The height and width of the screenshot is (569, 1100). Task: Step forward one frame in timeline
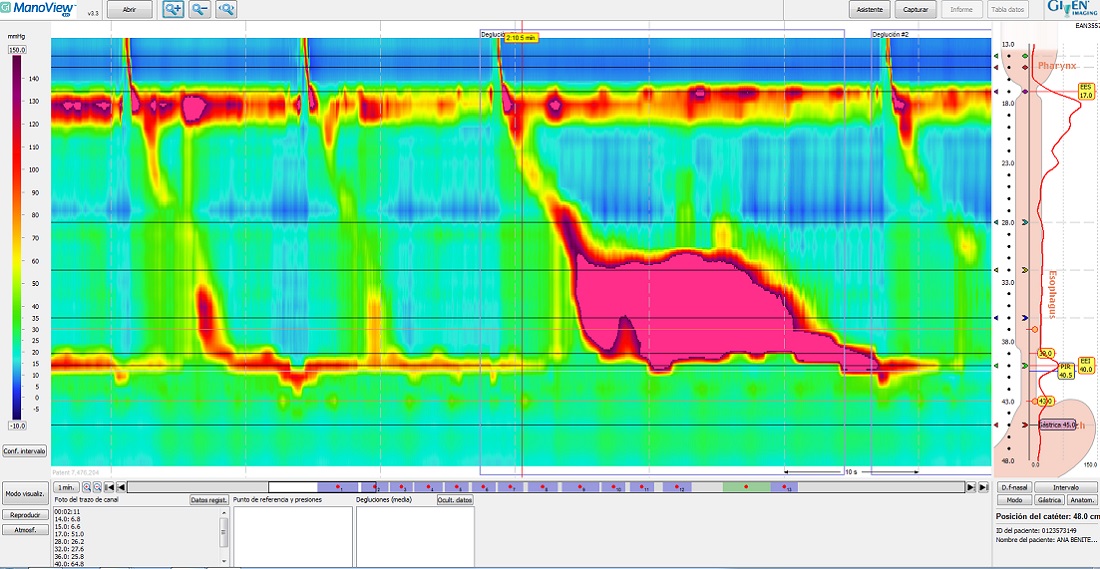pos(971,487)
